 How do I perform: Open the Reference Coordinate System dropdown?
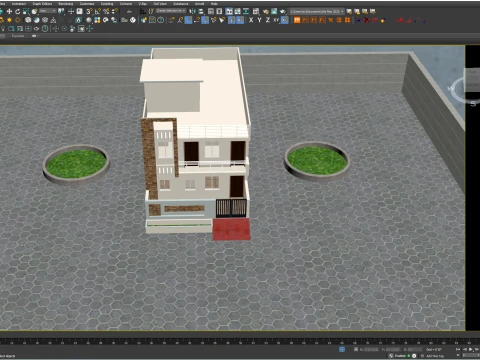[x=48, y=11]
